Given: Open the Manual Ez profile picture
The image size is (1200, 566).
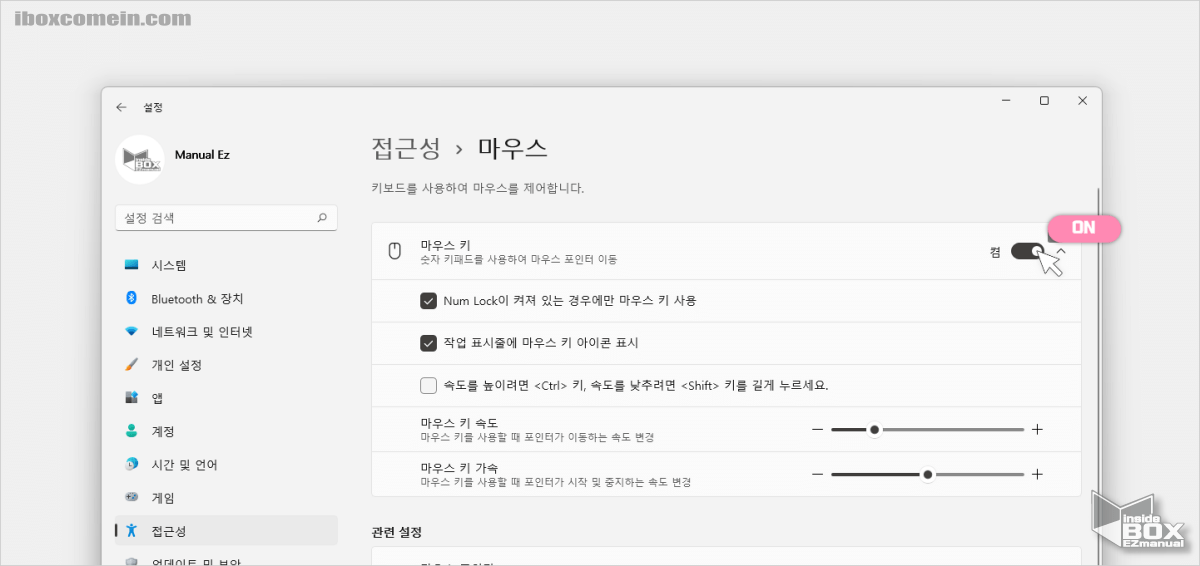Looking at the screenshot, I should tap(140, 159).
